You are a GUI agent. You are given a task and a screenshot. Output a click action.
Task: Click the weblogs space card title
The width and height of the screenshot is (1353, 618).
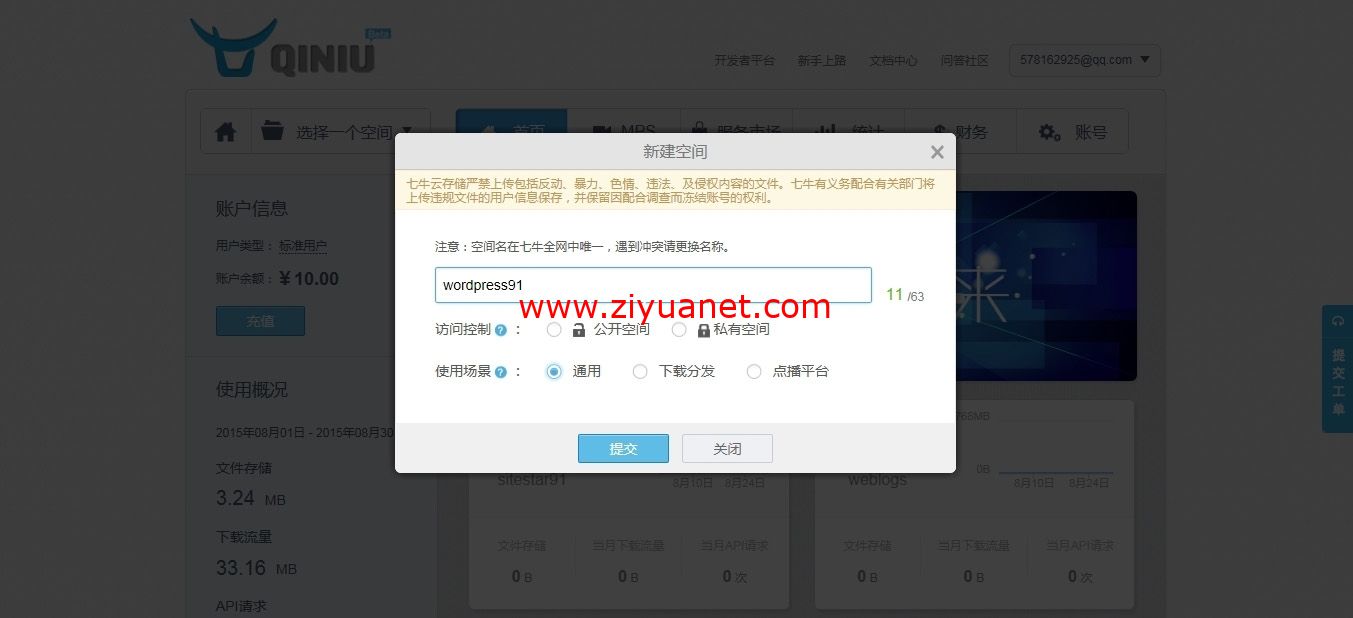pos(877,480)
